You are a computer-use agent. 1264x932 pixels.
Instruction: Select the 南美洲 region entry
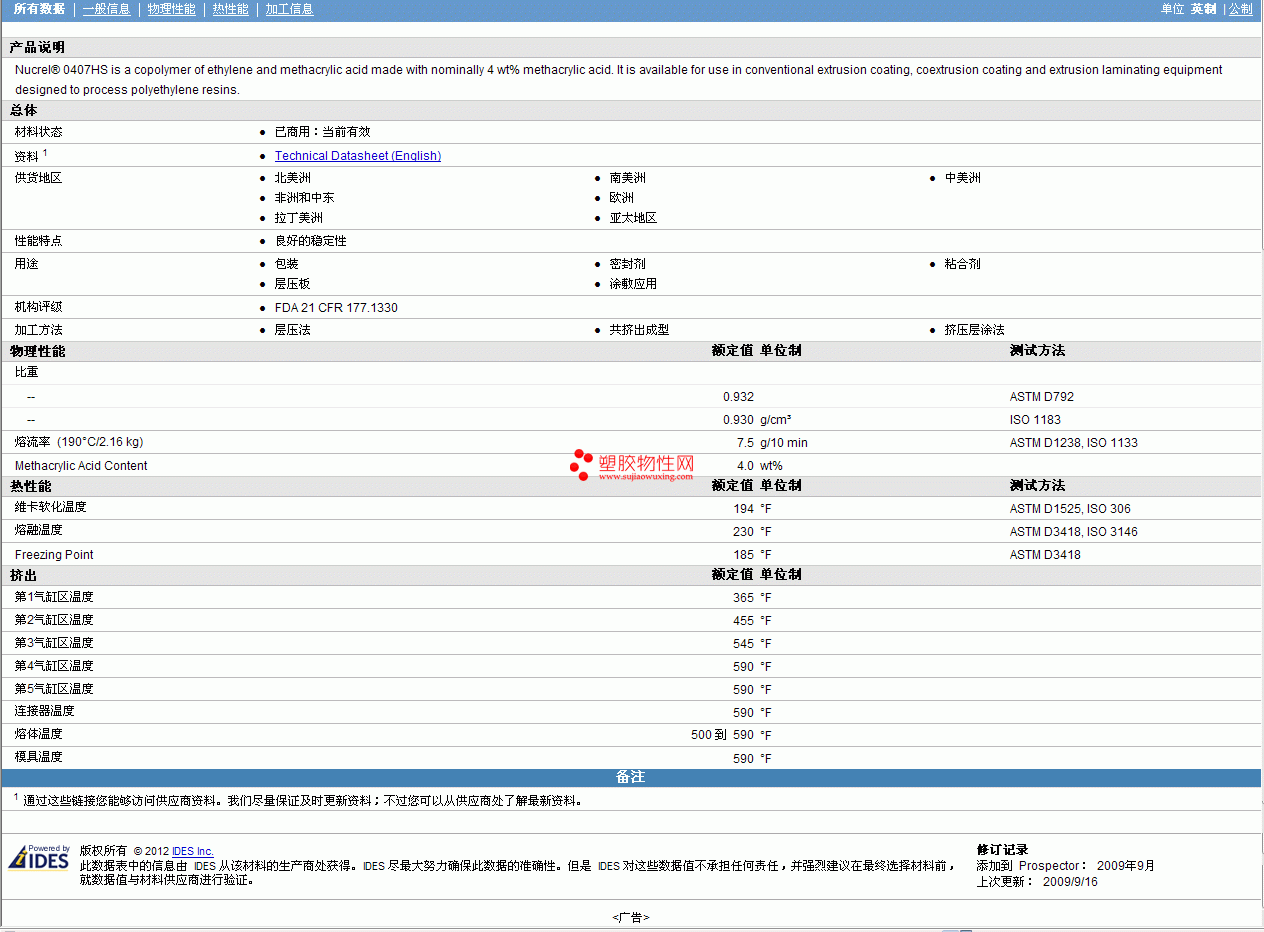(x=628, y=178)
